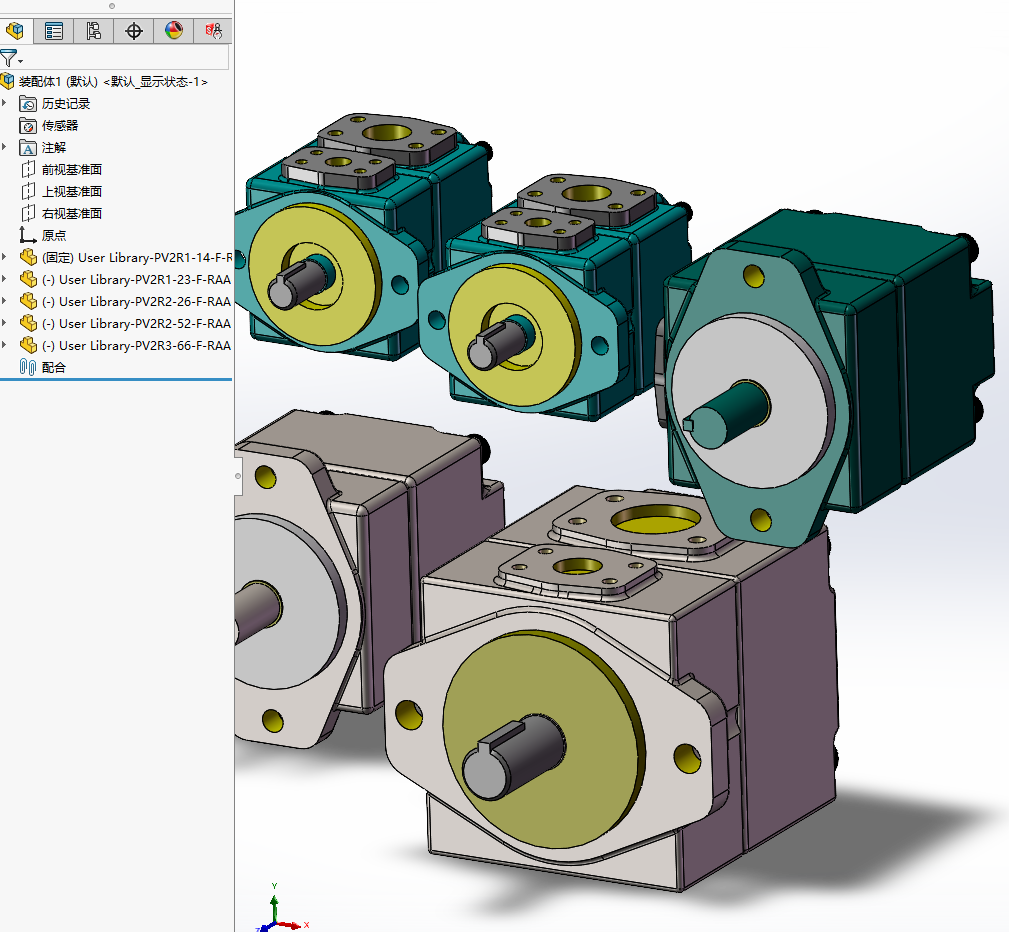This screenshot has width=1009, height=932.
Task: Expand the PV2R1-14-F component
Action: coord(5,257)
